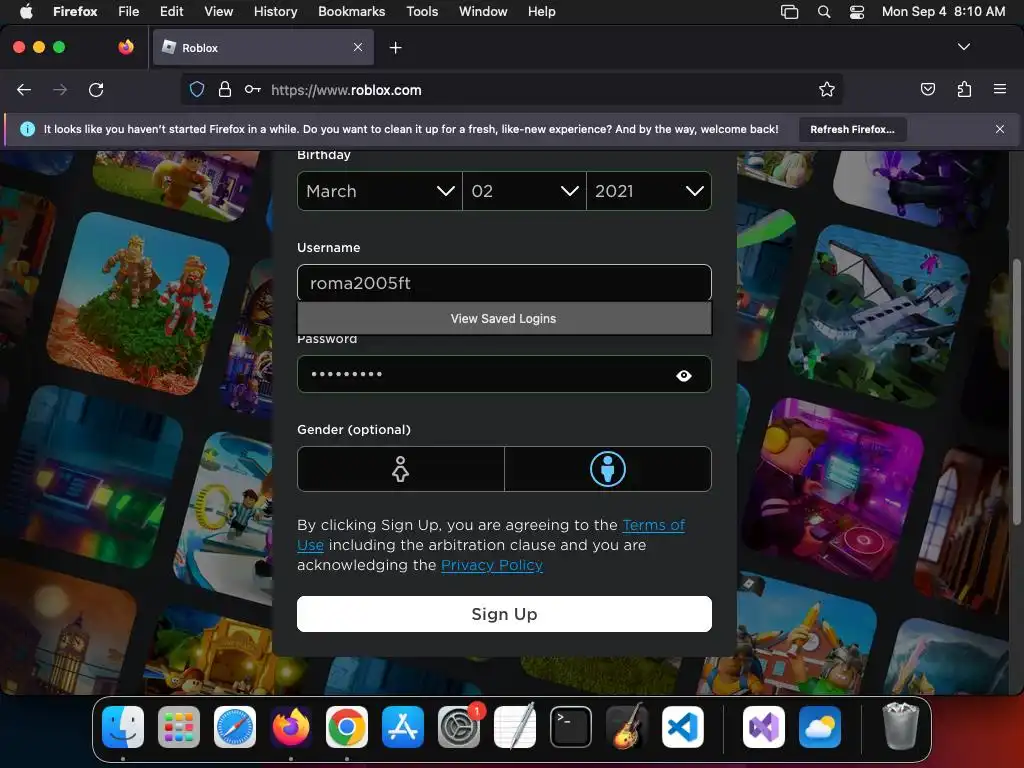
Task: Open Finder from the dock
Action: [x=123, y=727]
